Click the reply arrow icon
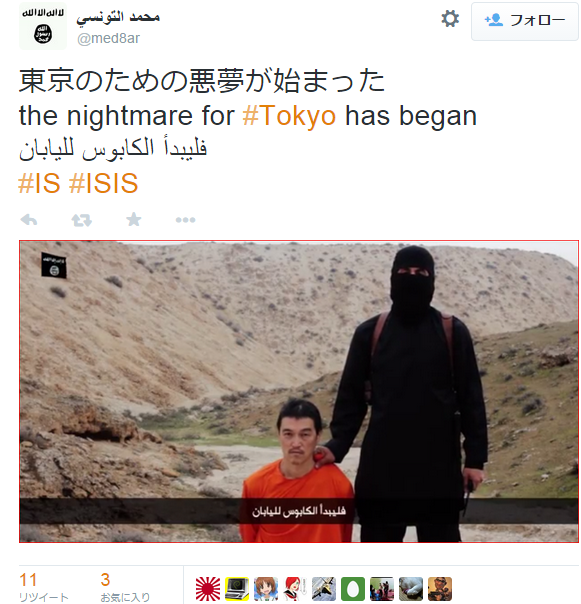The height and width of the screenshot is (604, 581). (29, 220)
